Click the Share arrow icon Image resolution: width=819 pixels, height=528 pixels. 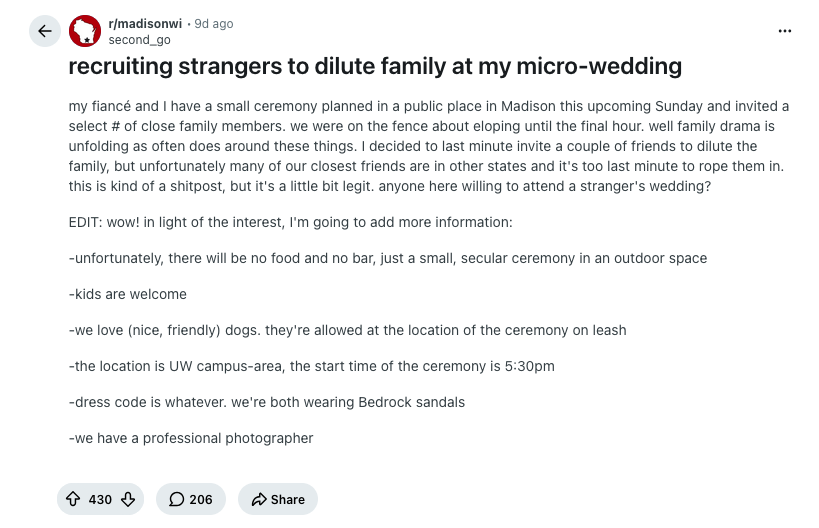259,499
